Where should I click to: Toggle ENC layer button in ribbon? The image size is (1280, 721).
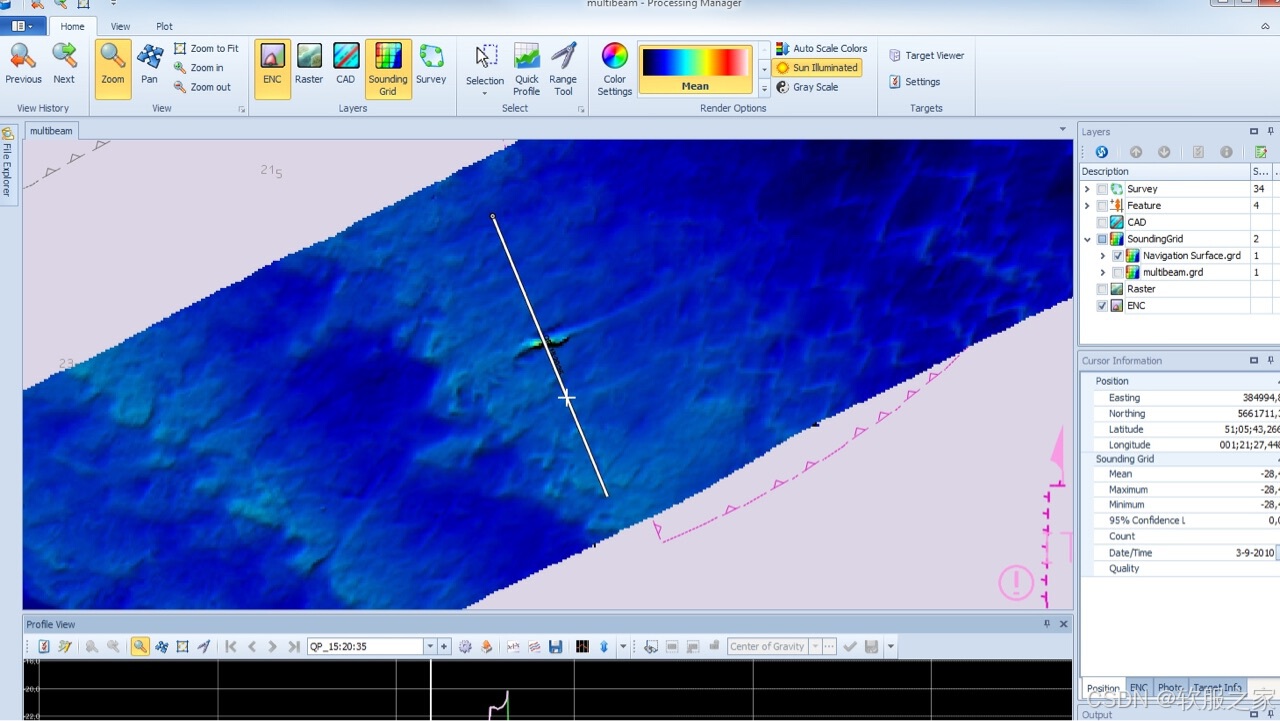click(272, 68)
